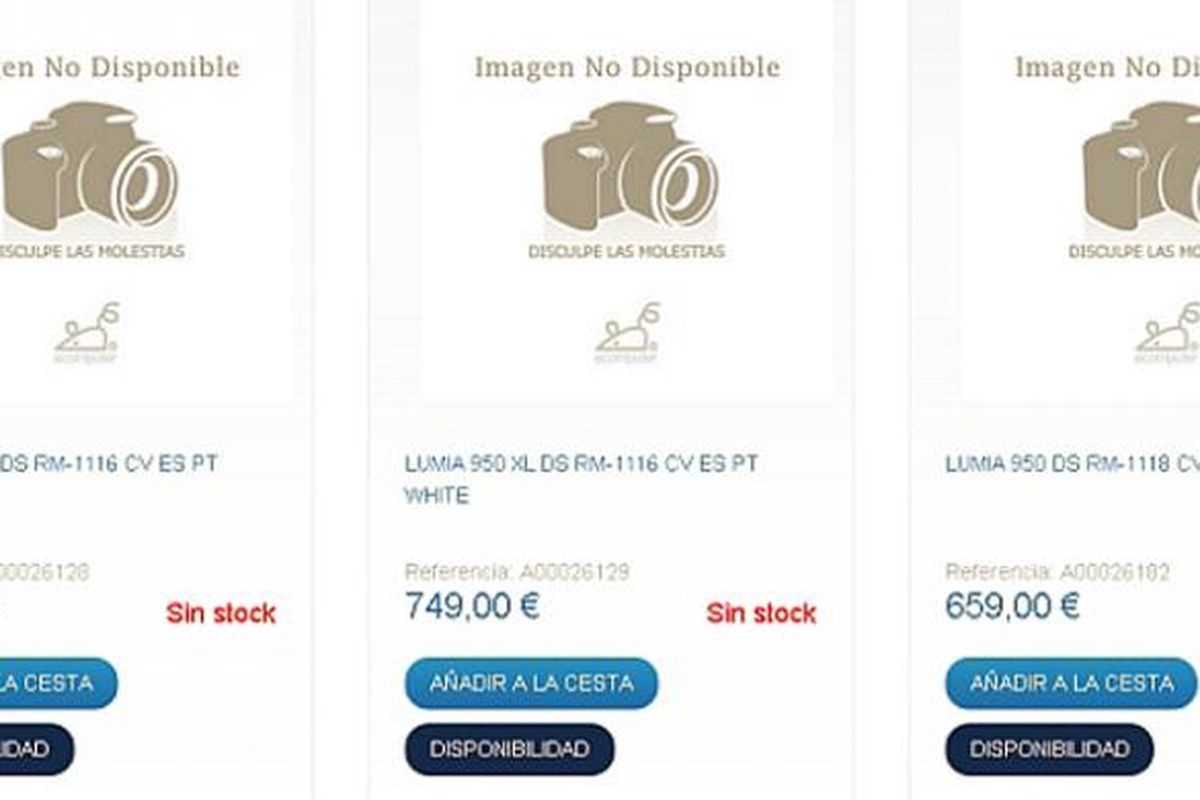Screen dimensions: 1200x800
Task: Add the 659,00 € Lumia to the basket
Action: (x=1071, y=683)
